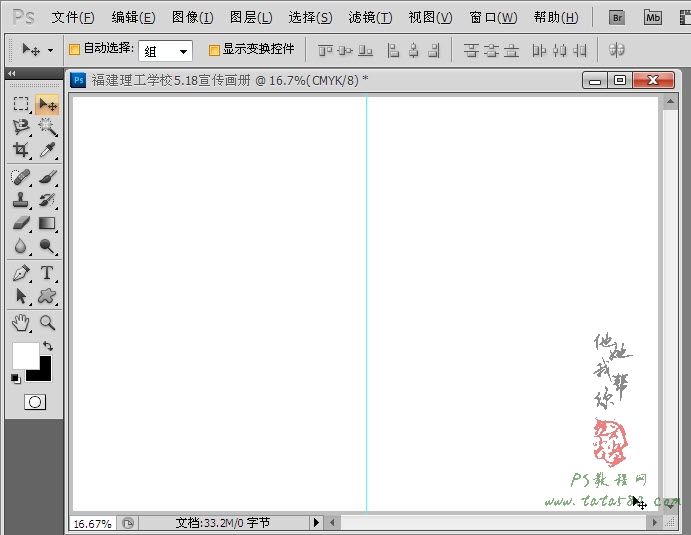This screenshot has height=535, width=691.
Task: Open the 帮助(H) menu
Action: coord(556,18)
